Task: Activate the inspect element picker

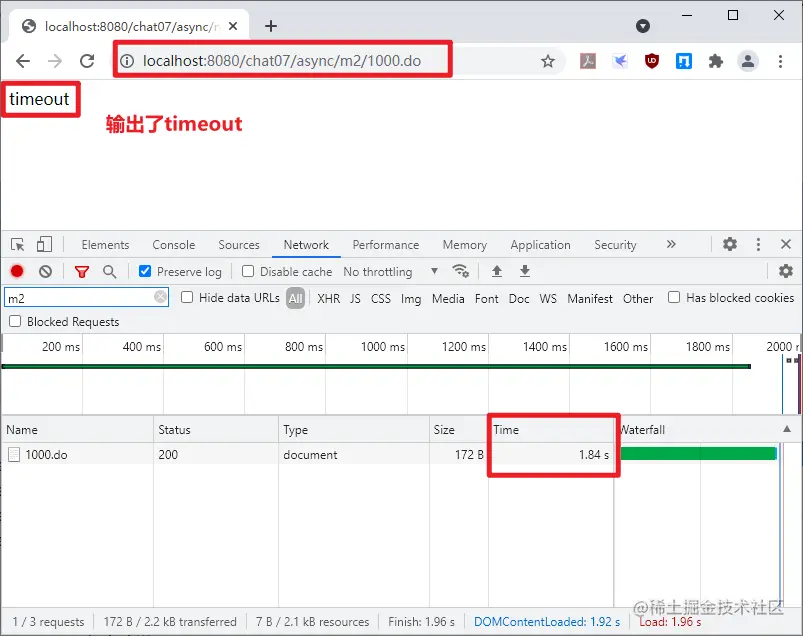Action: (x=17, y=245)
